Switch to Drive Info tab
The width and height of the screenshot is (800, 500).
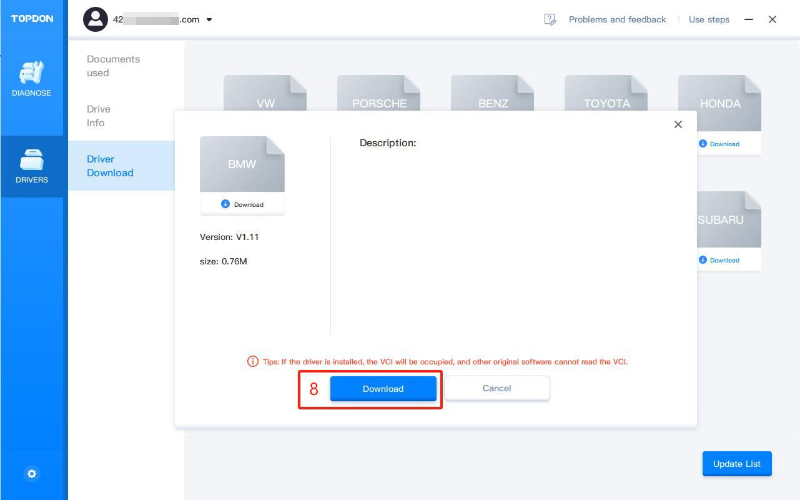(x=99, y=116)
